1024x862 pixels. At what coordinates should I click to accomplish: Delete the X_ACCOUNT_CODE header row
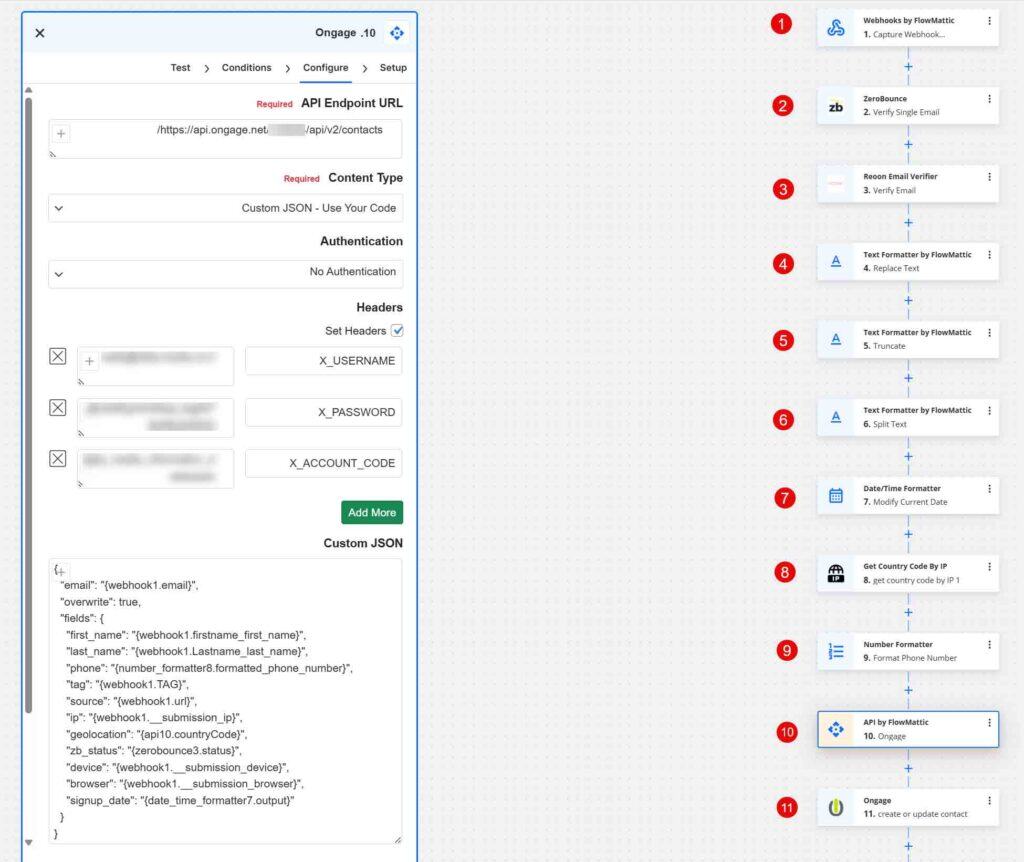point(58,459)
